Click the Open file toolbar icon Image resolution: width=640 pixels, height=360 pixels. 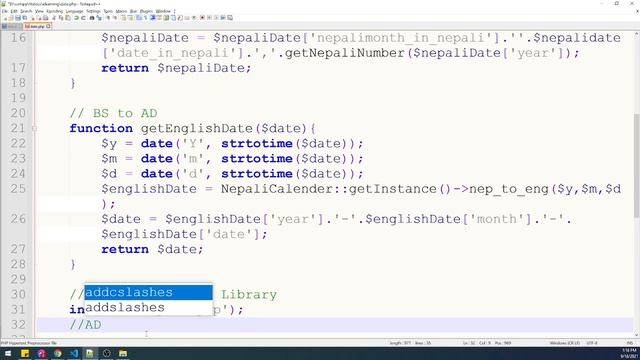tap(11, 18)
